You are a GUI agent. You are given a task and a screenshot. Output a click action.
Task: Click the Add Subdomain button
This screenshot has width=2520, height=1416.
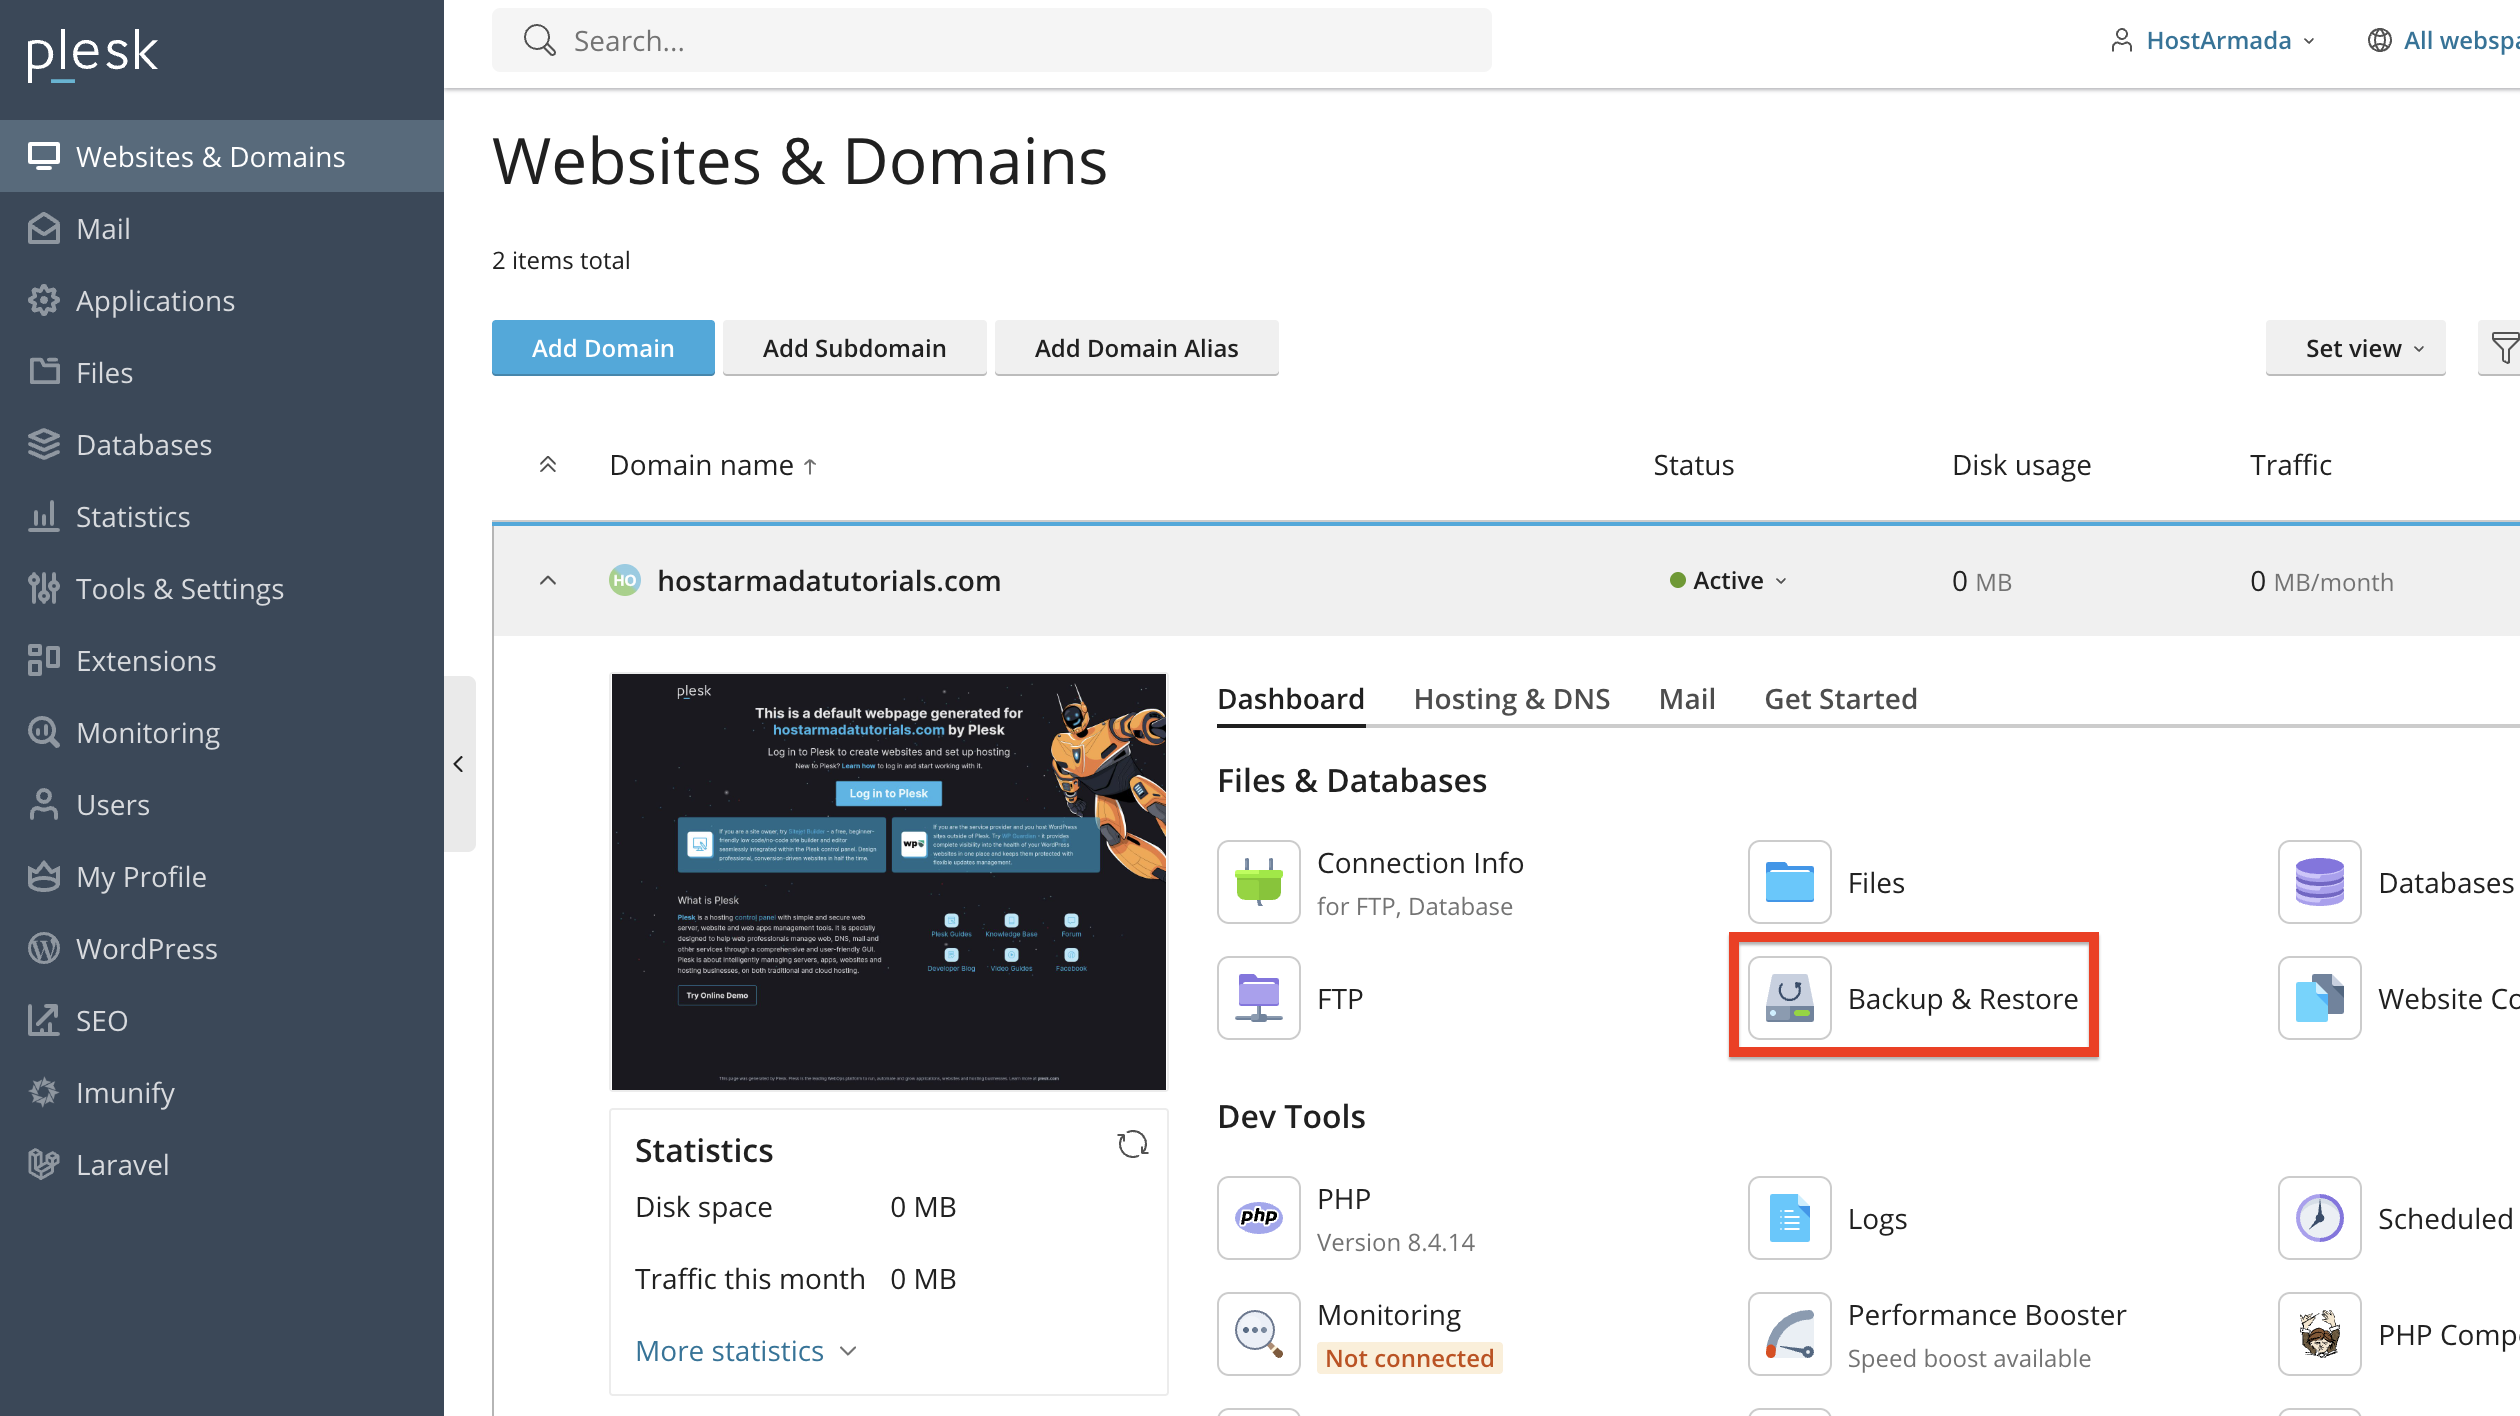coord(855,348)
